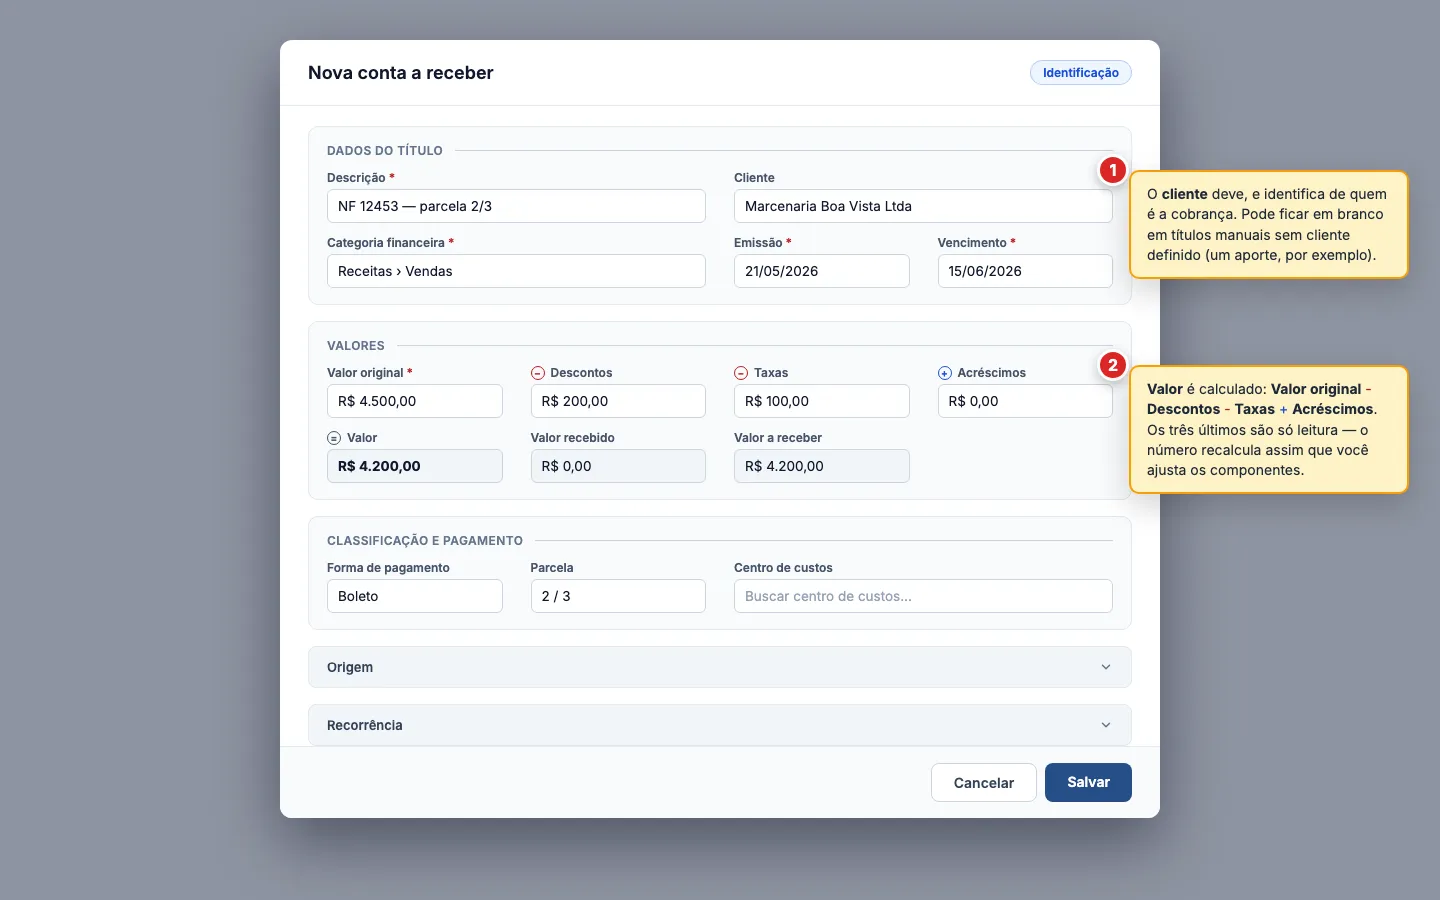Open the Categoria financeira field
This screenshot has height=900, width=1440.
516,271
